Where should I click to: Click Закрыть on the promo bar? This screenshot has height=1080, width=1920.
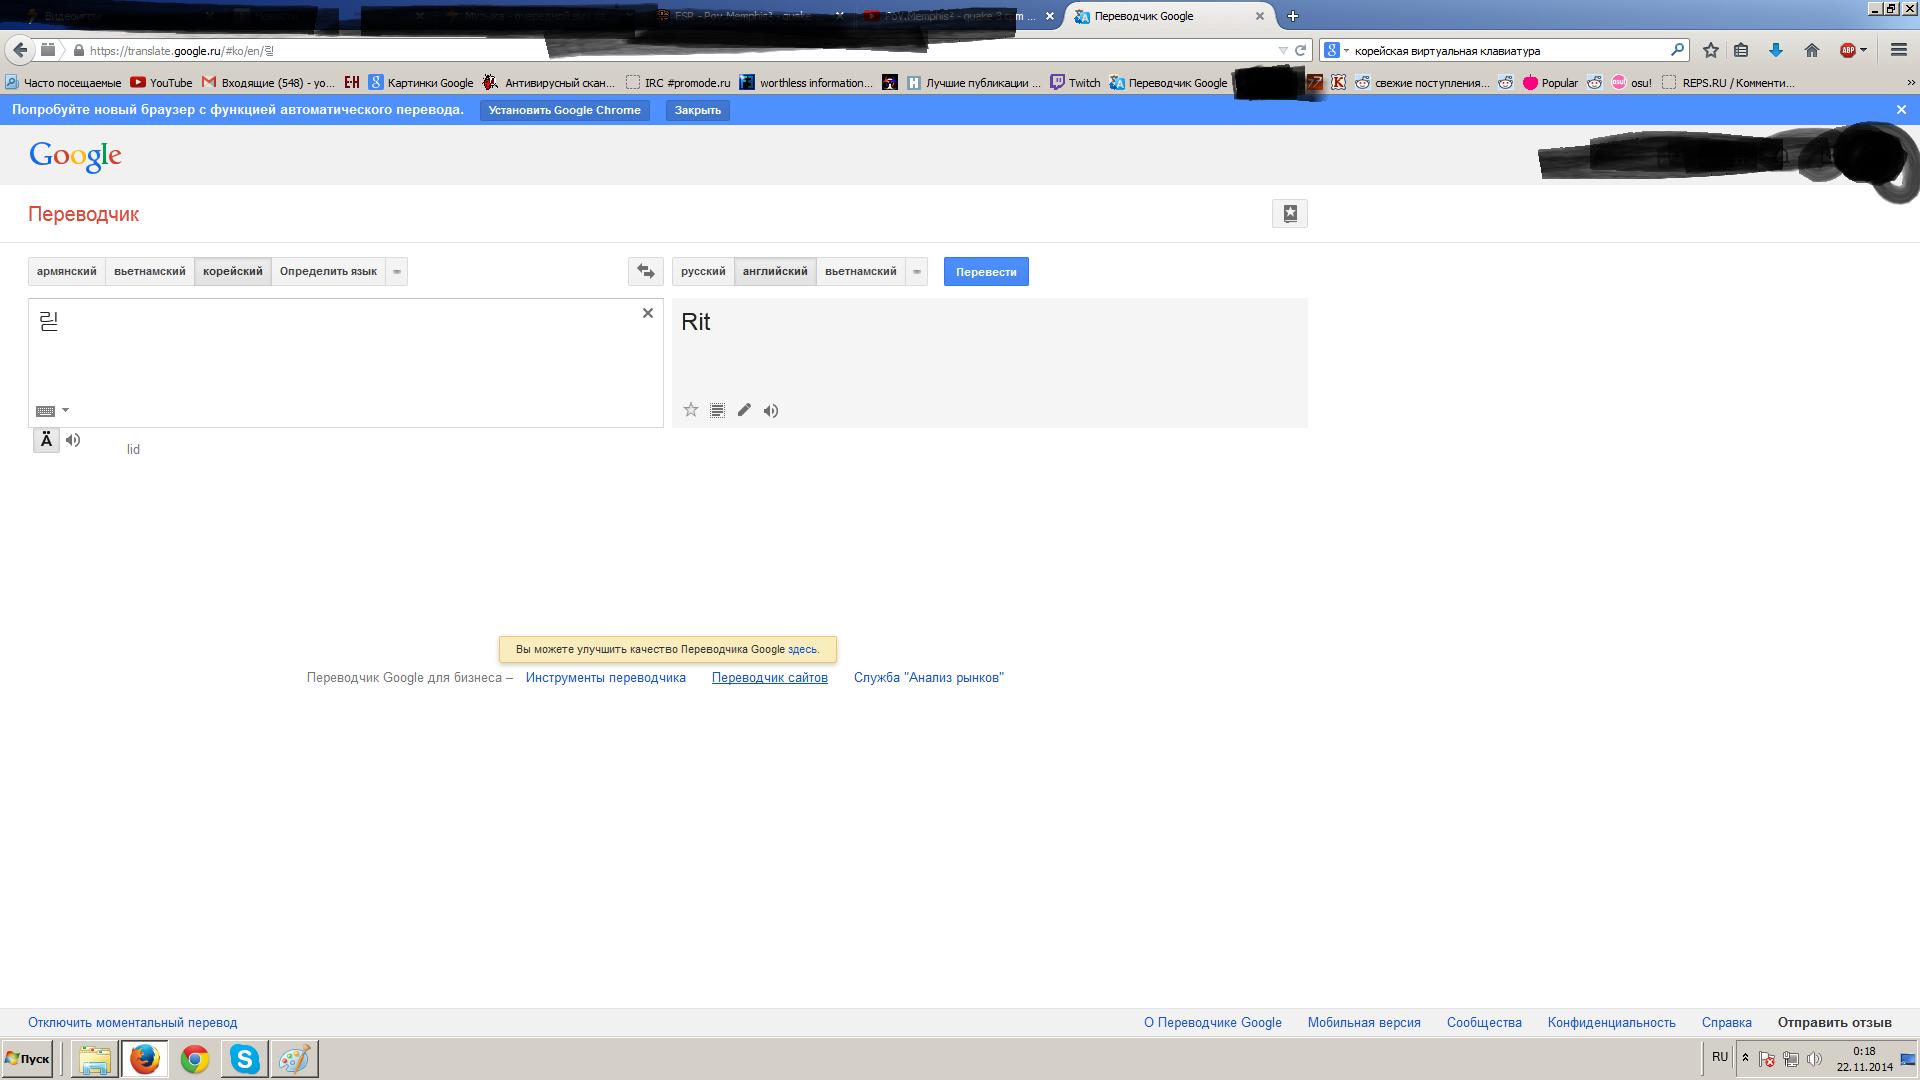[x=698, y=110]
